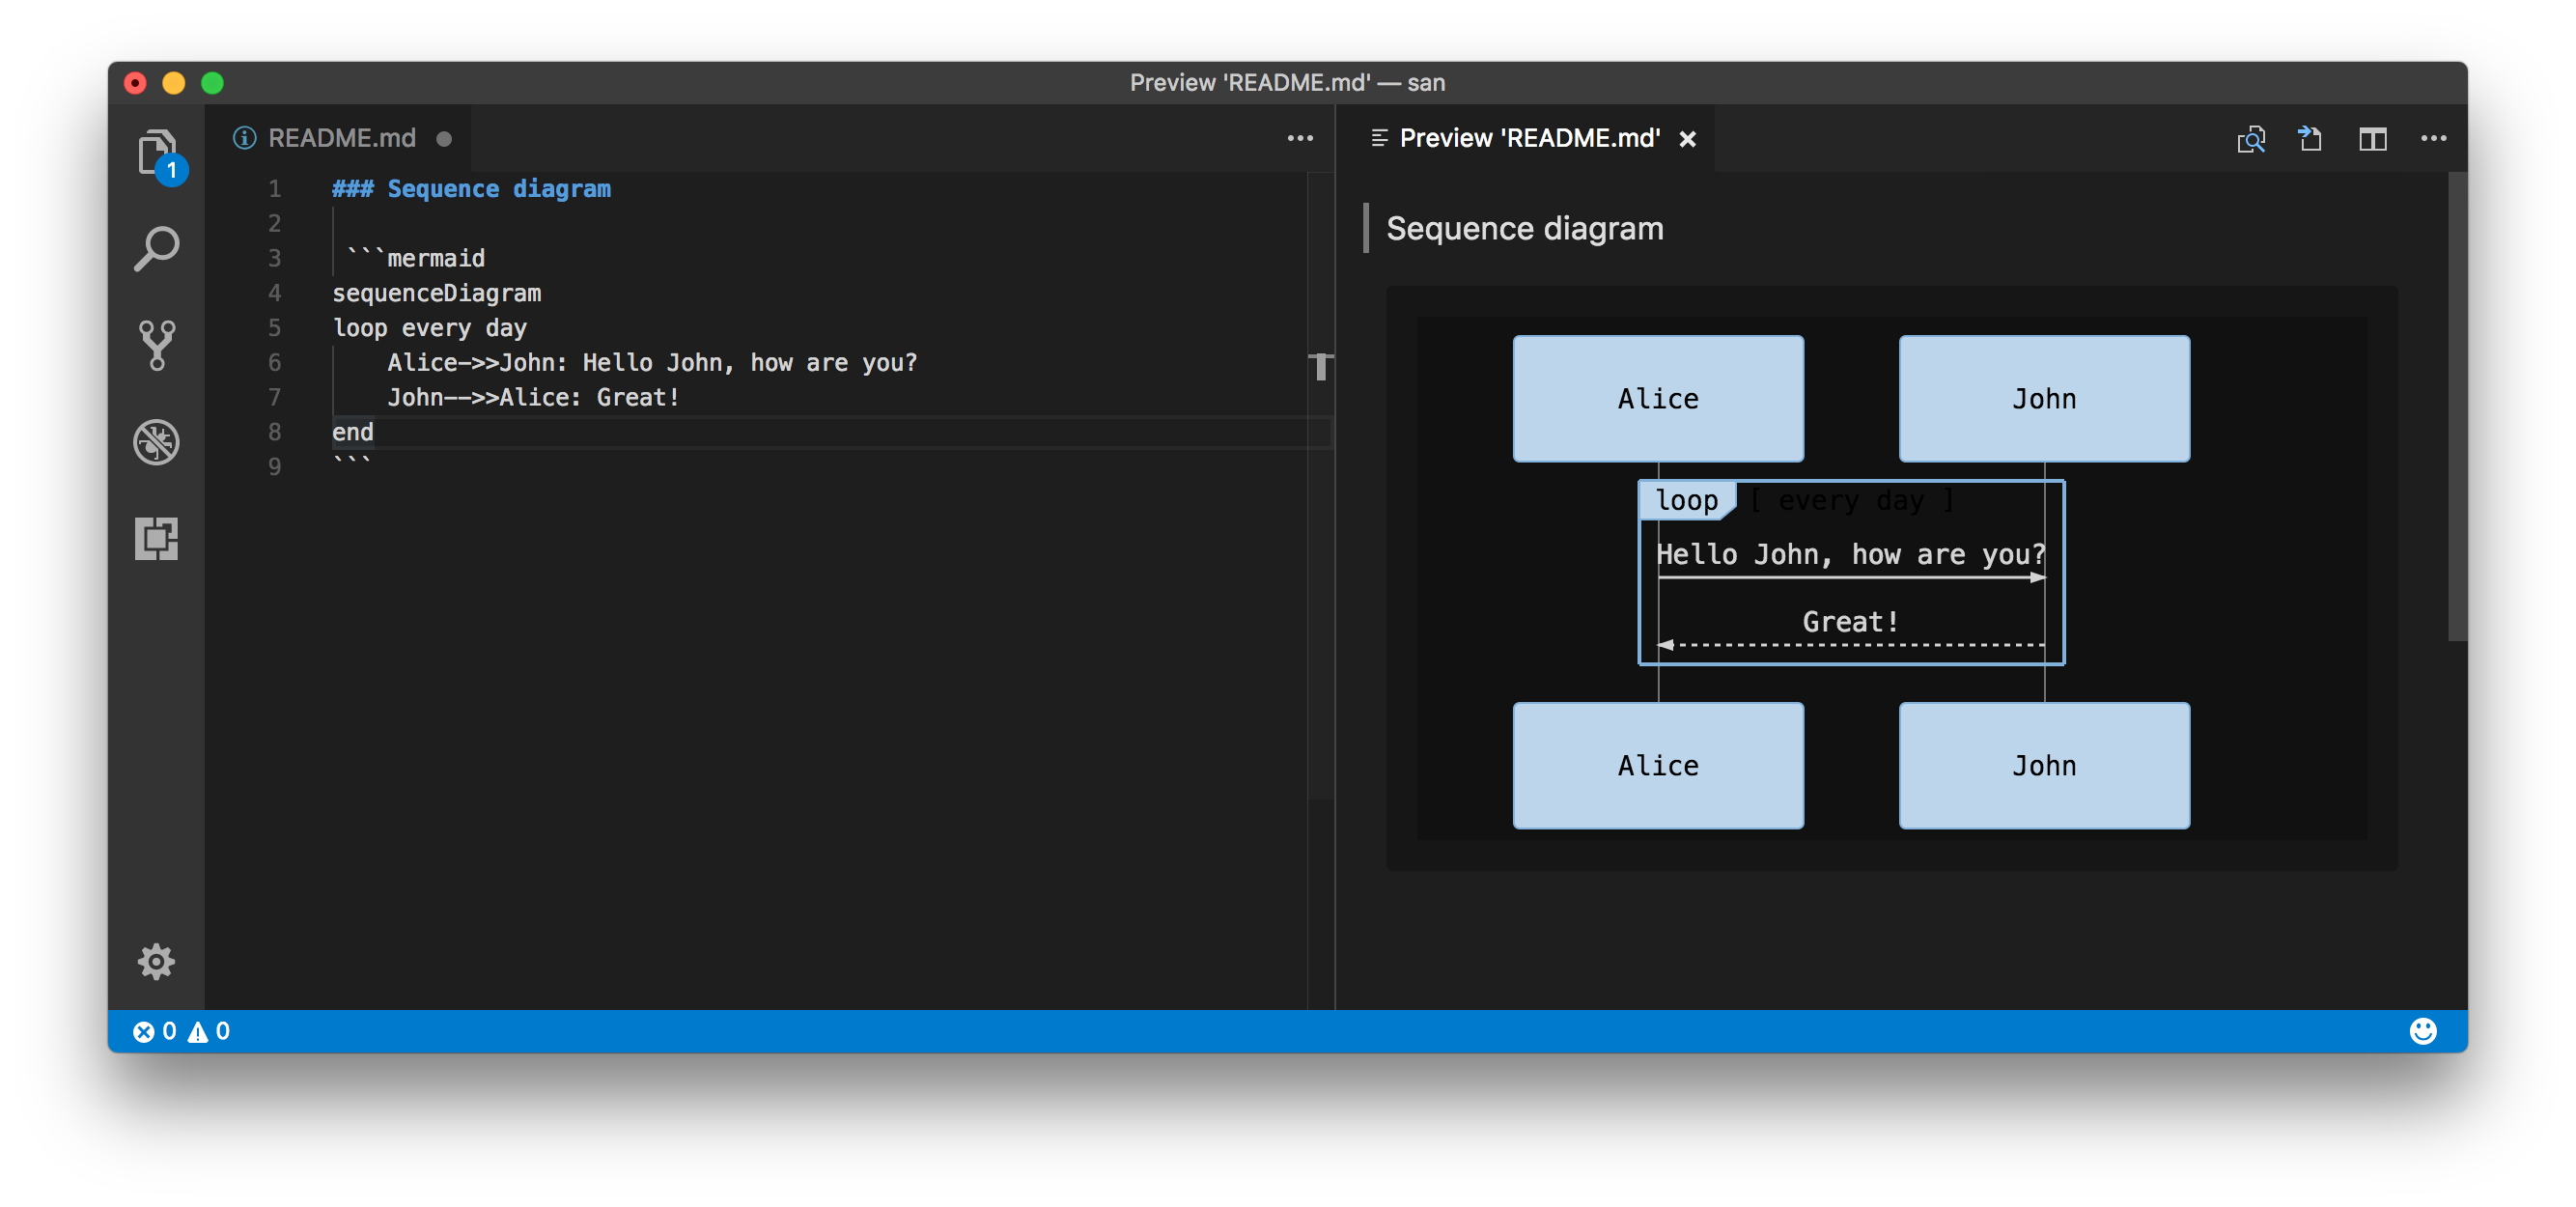This screenshot has height=1207, width=2576.
Task: Click the unsaved changes dot on README.md
Action: 445,138
